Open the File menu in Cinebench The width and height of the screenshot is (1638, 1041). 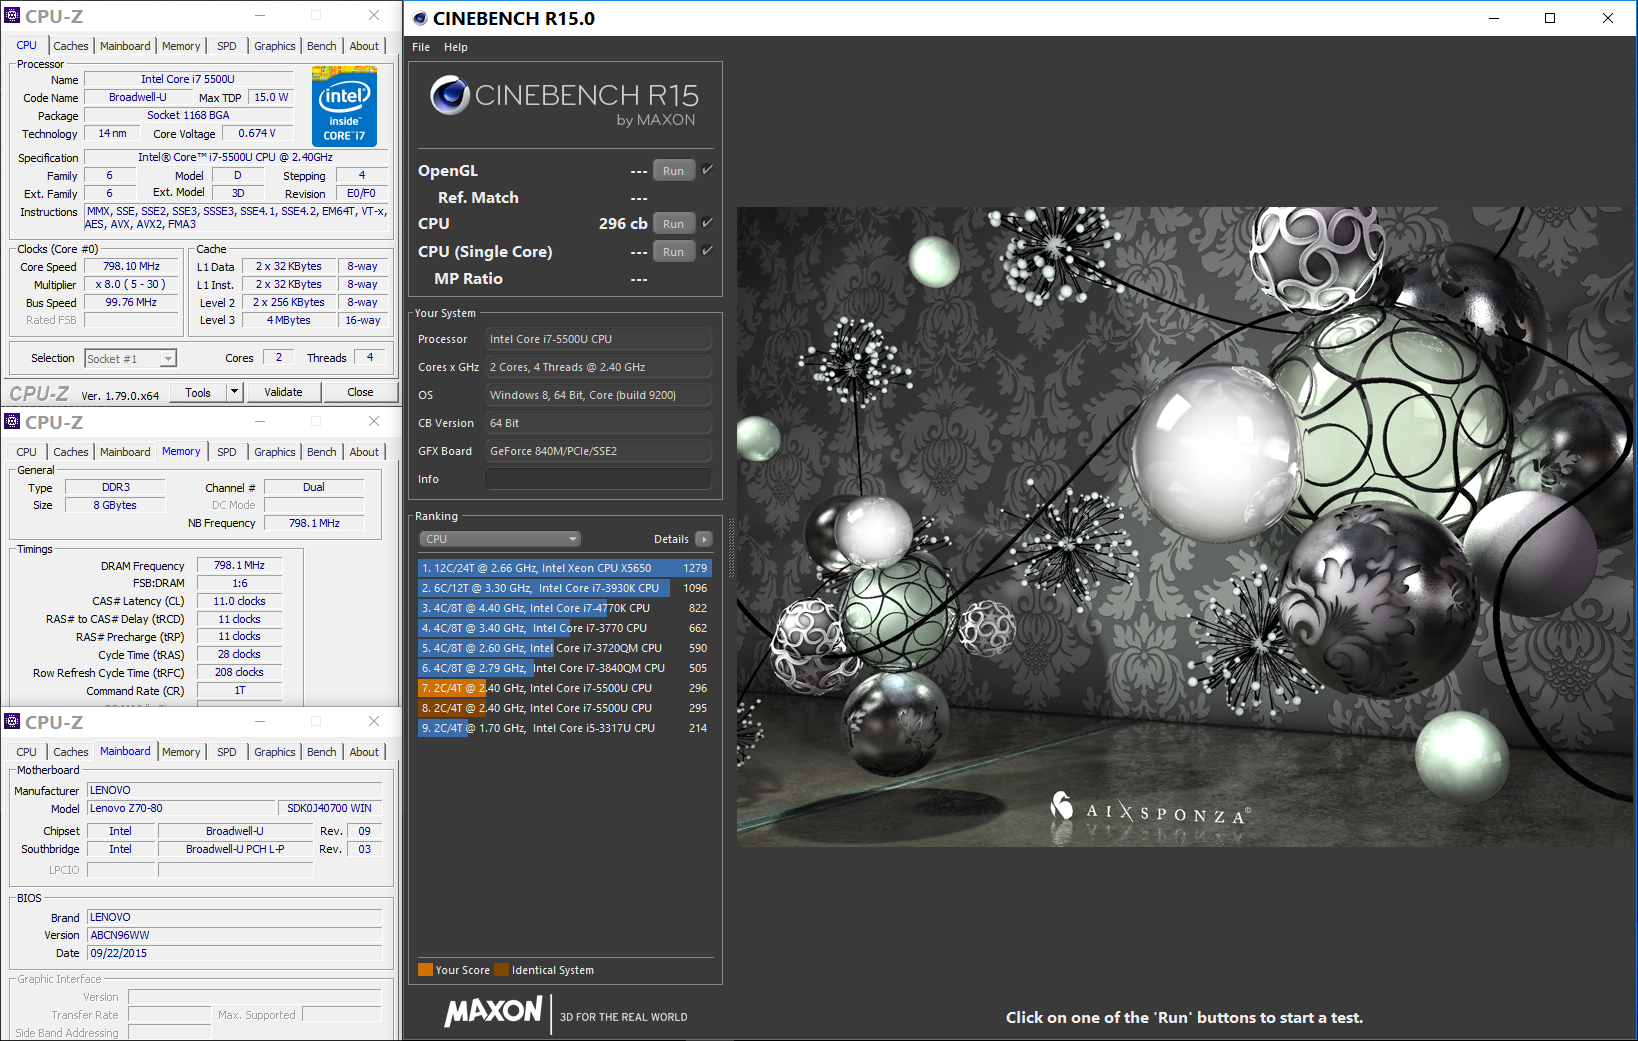pos(421,47)
